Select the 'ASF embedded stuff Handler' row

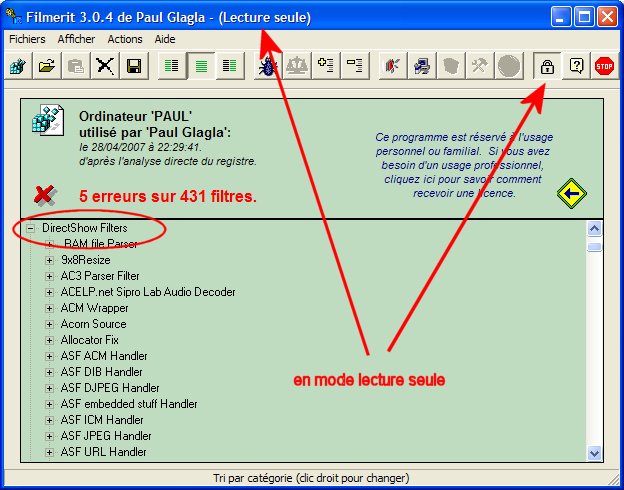129,404
